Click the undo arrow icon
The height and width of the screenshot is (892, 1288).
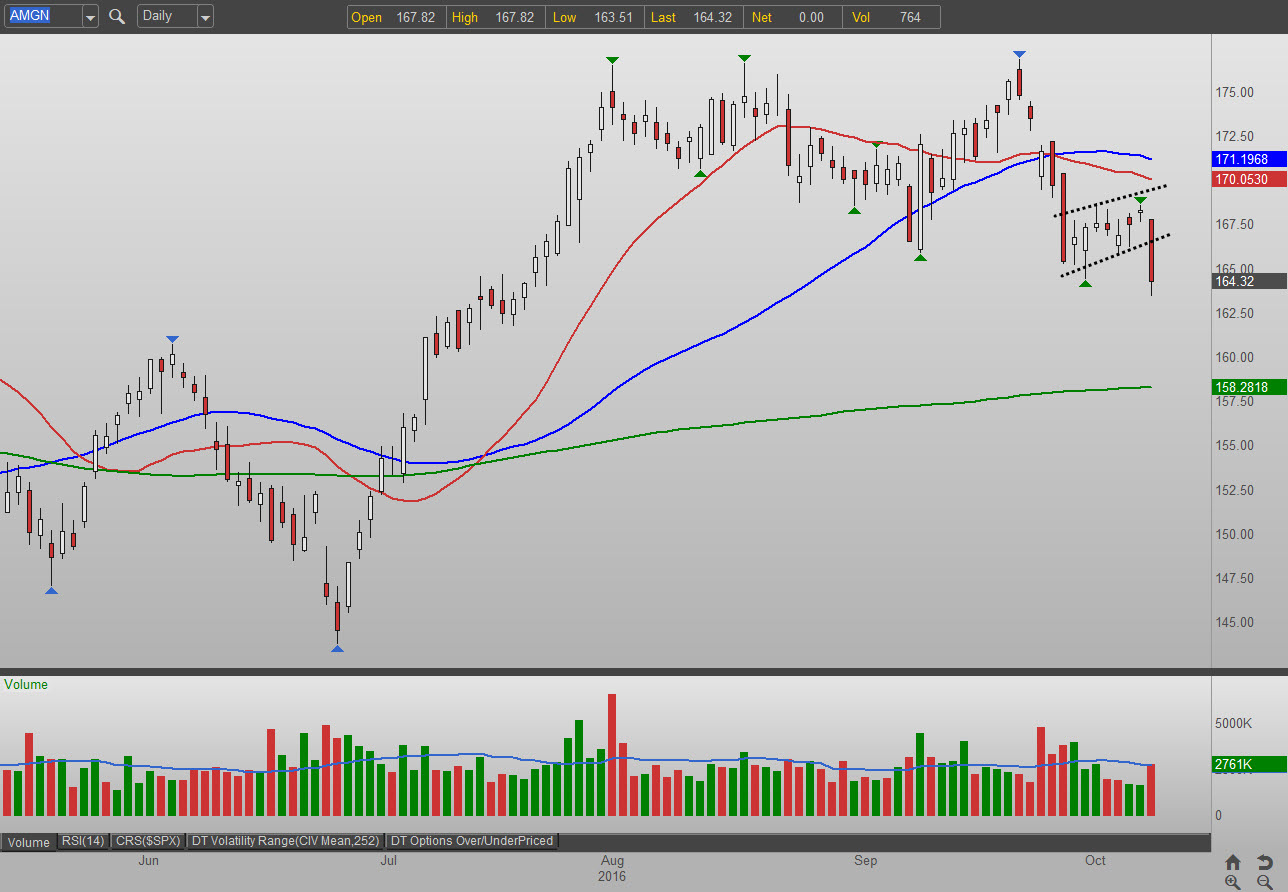[x=1265, y=862]
